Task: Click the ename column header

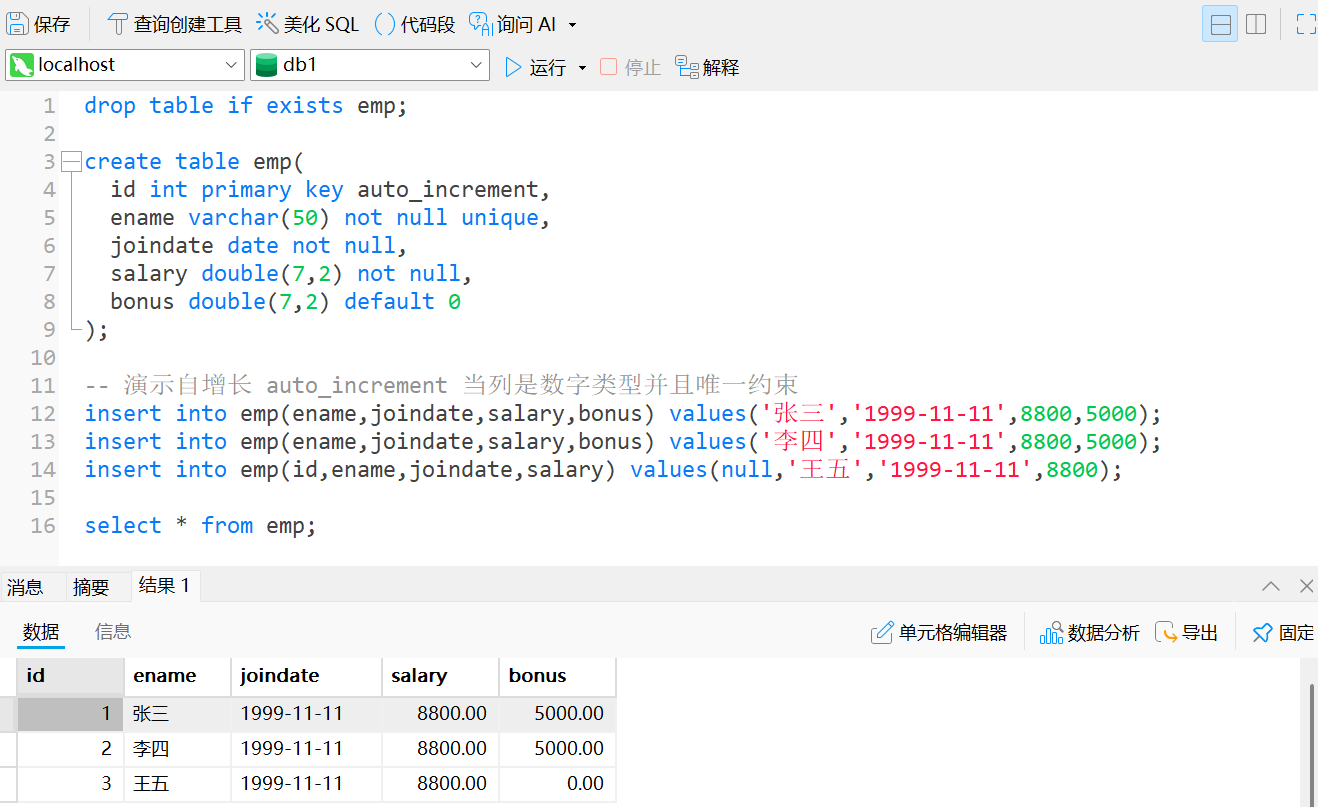Action: pyautogui.click(x=178, y=676)
